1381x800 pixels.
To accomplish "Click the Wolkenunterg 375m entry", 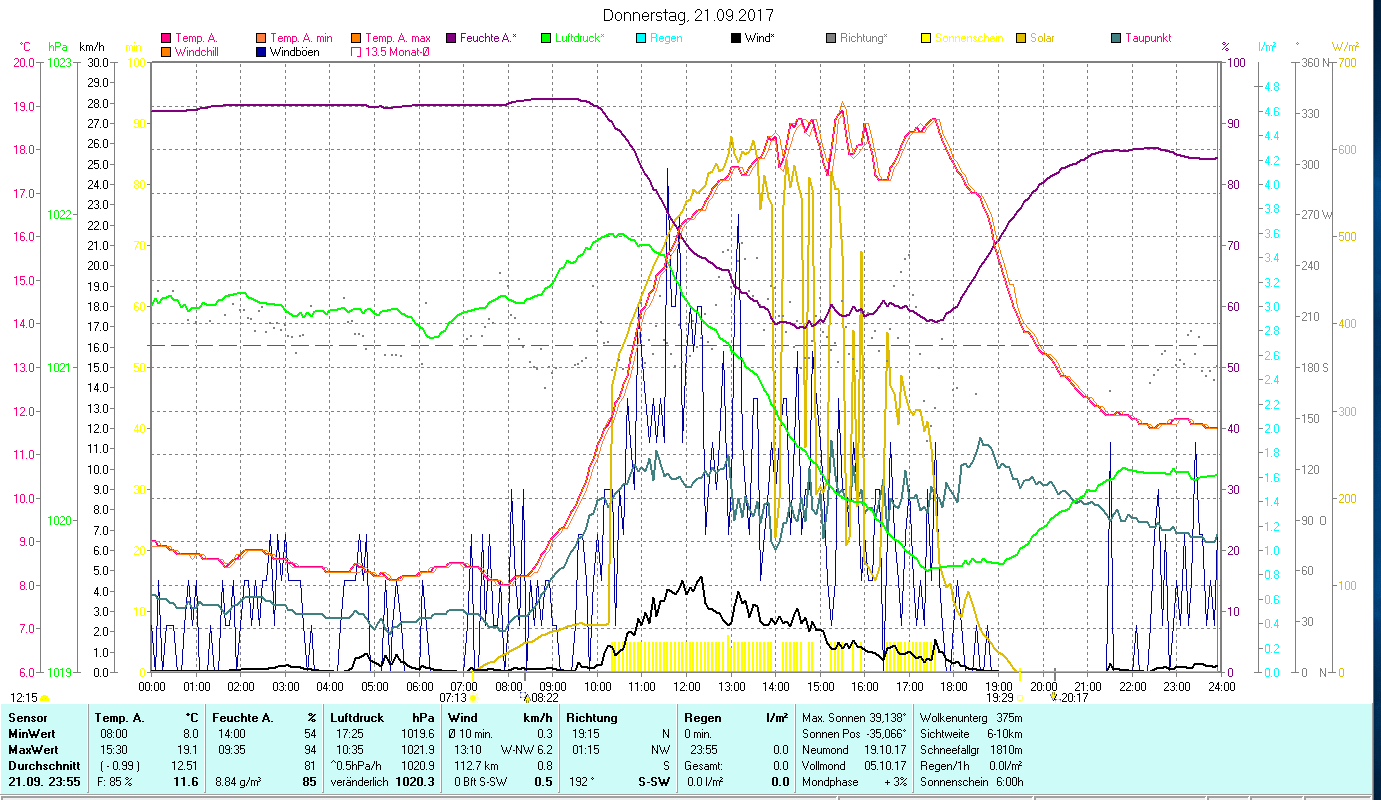I will click(x=970, y=718).
